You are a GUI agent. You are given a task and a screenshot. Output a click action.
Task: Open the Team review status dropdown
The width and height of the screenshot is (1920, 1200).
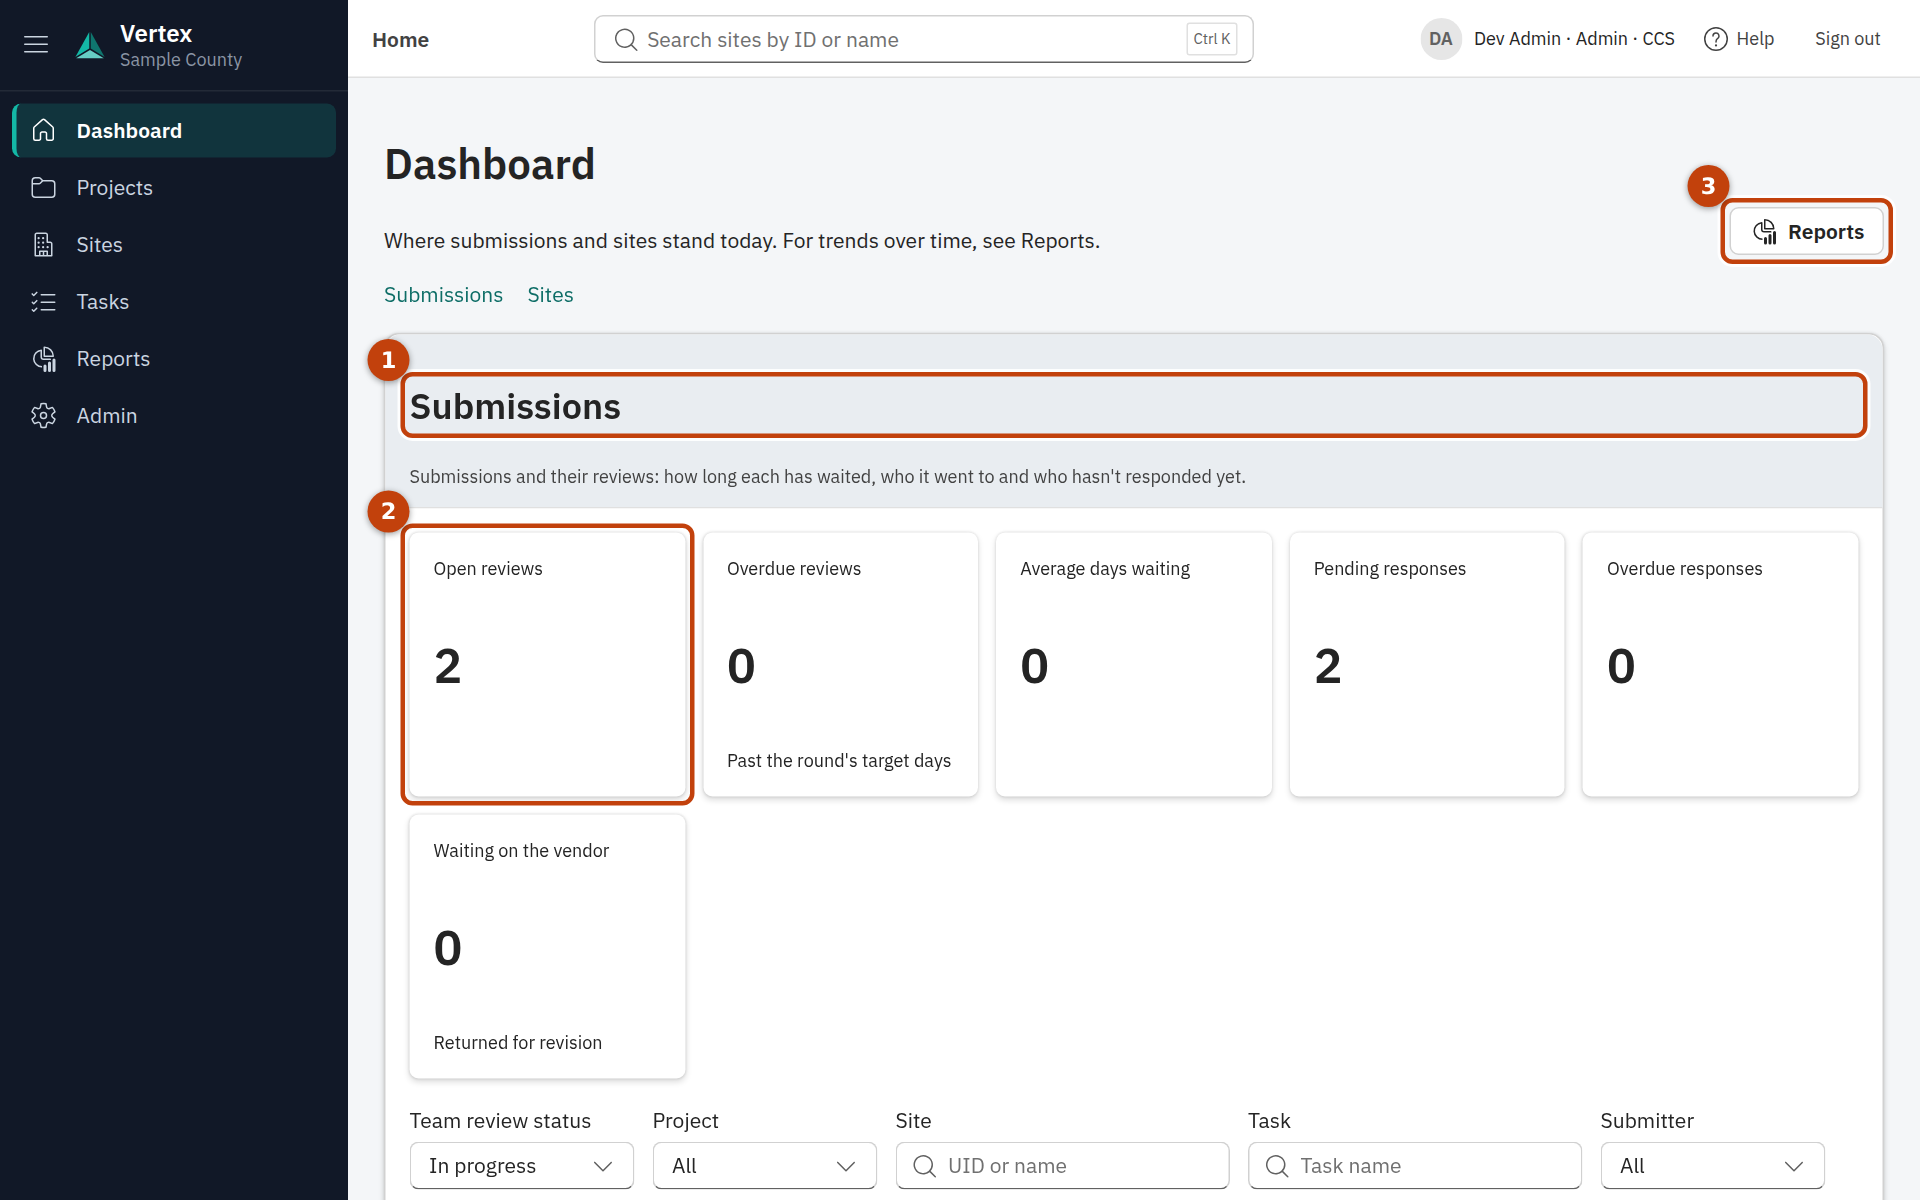pyautogui.click(x=521, y=1166)
